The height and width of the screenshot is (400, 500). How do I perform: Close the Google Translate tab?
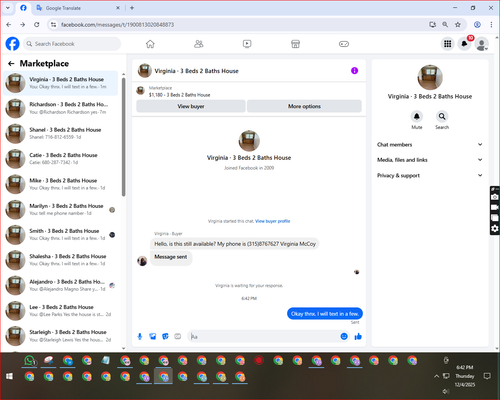(118, 8)
